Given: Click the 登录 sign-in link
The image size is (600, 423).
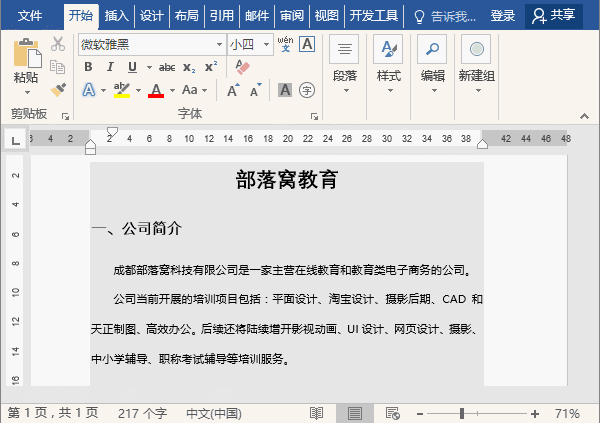Looking at the screenshot, I should point(503,16).
